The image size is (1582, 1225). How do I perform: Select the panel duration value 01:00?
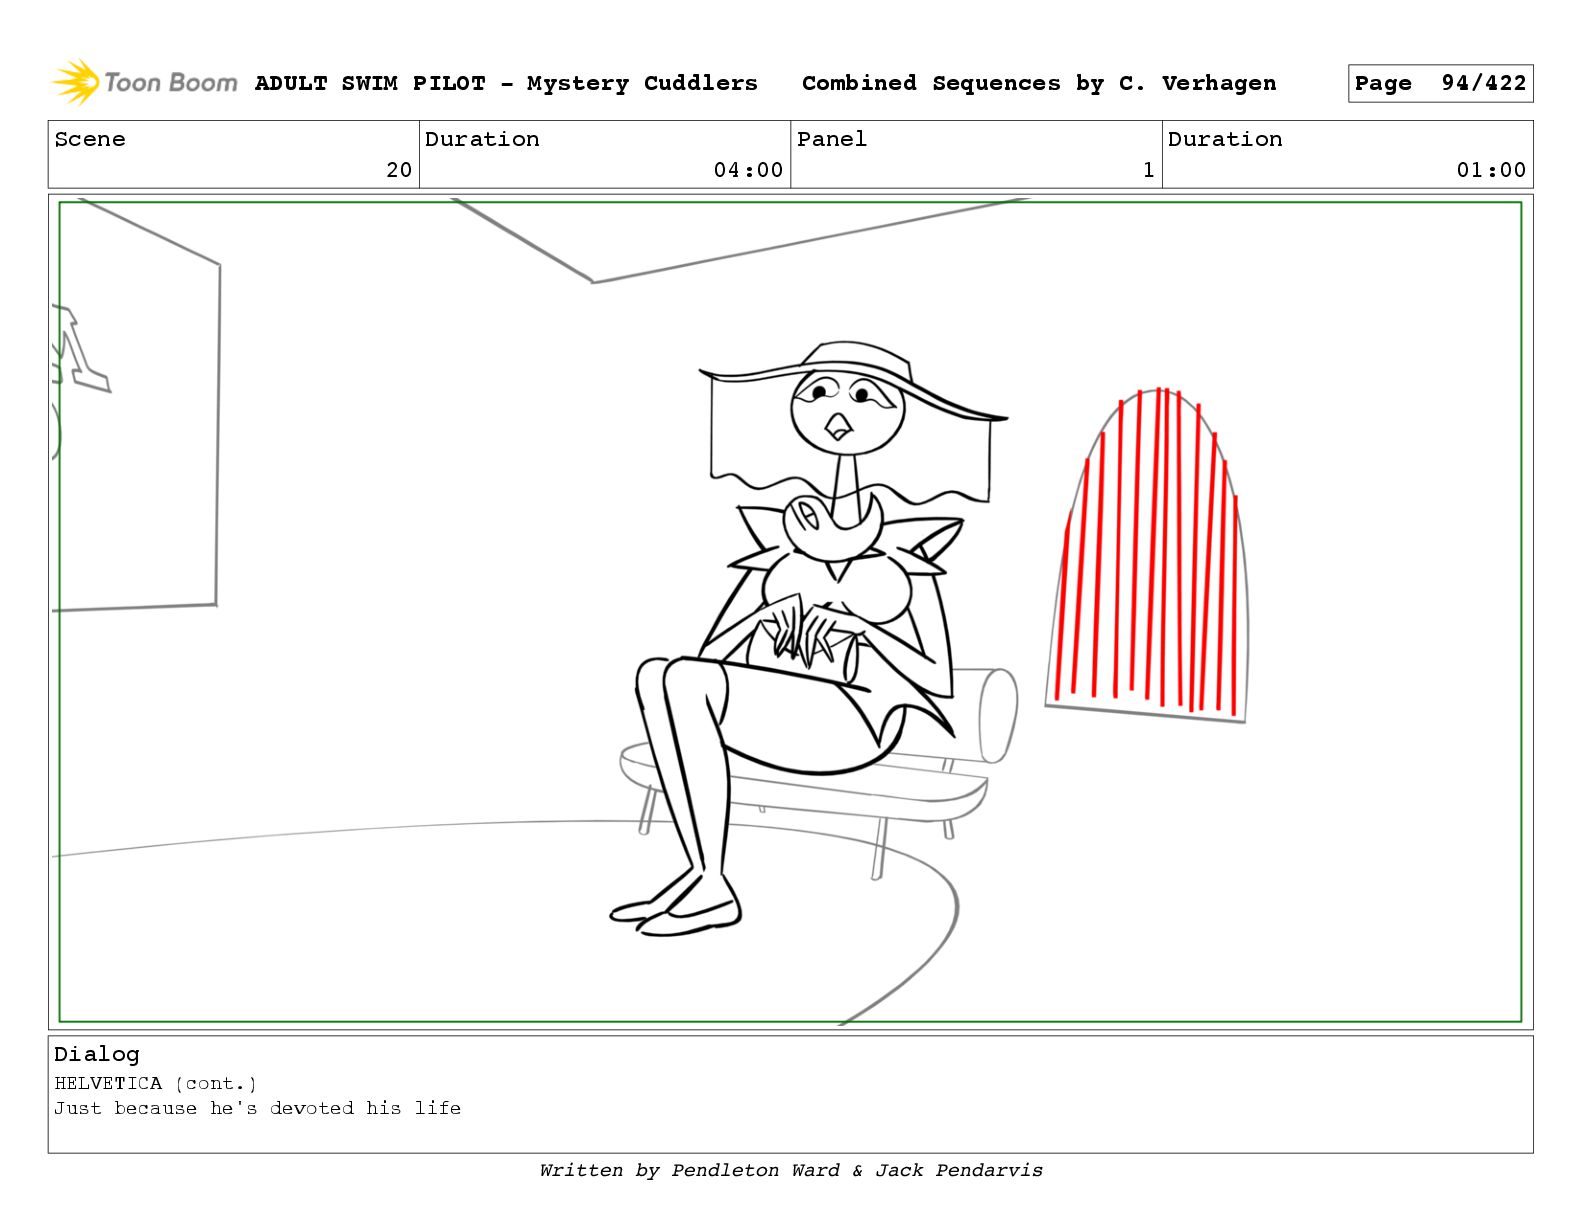pyautogui.click(x=1491, y=170)
